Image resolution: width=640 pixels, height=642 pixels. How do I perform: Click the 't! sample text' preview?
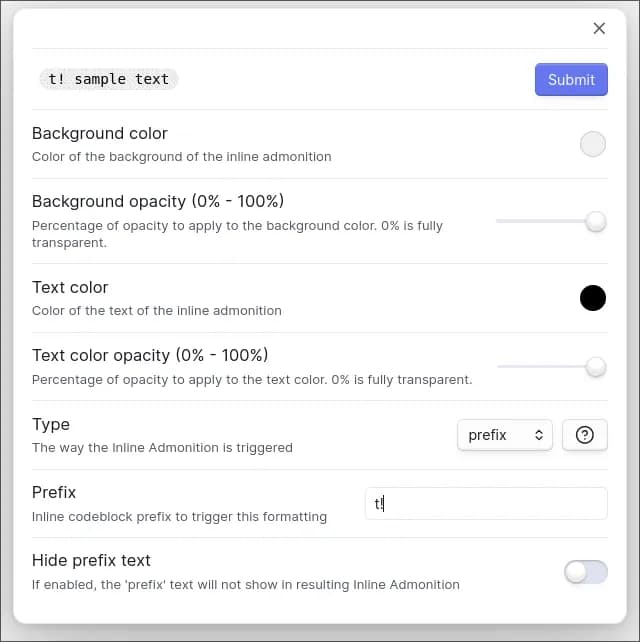point(109,79)
